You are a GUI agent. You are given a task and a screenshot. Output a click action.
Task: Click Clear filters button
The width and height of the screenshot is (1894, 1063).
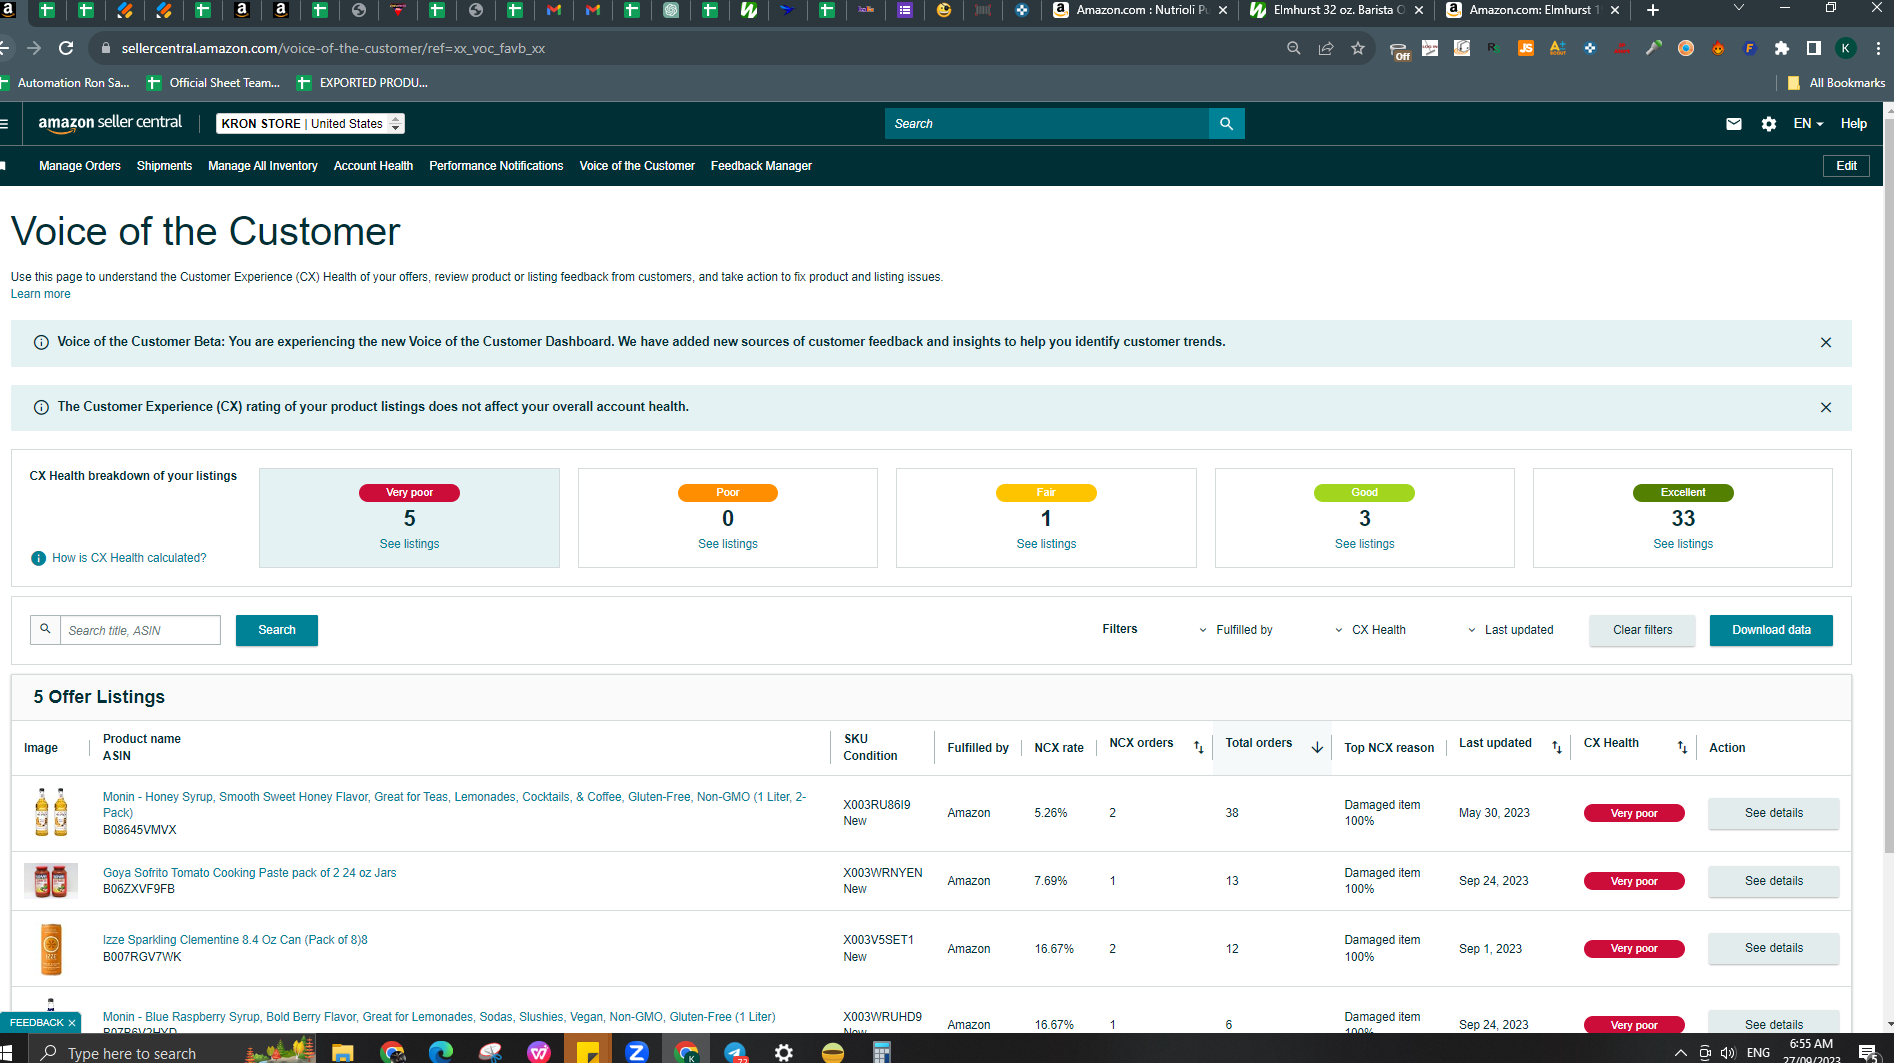point(1642,630)
